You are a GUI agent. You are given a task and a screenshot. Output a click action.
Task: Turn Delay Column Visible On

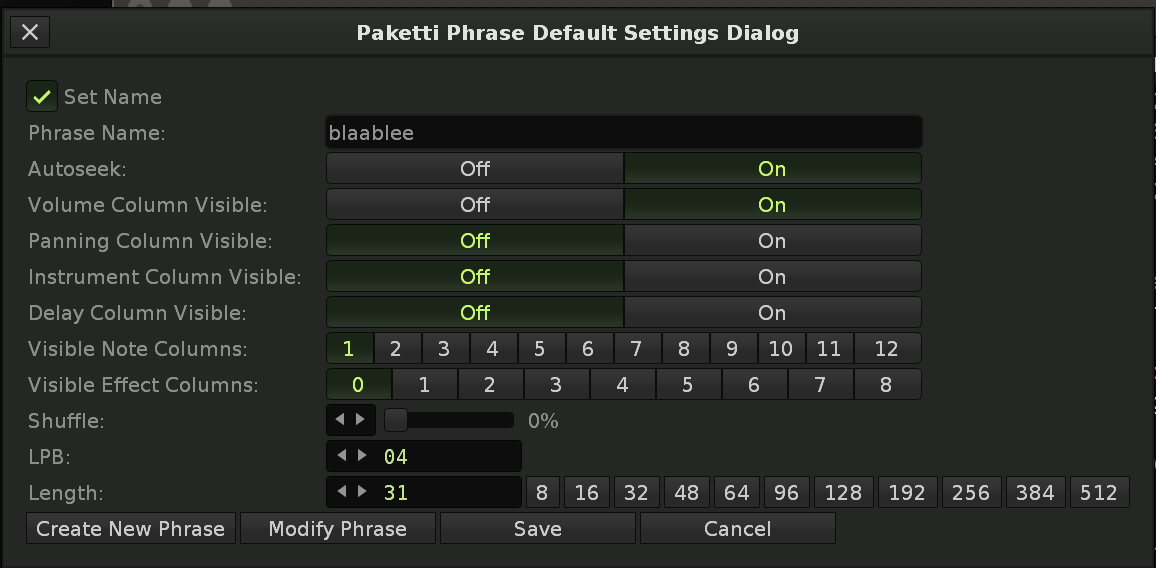click(x=771, y=313)
